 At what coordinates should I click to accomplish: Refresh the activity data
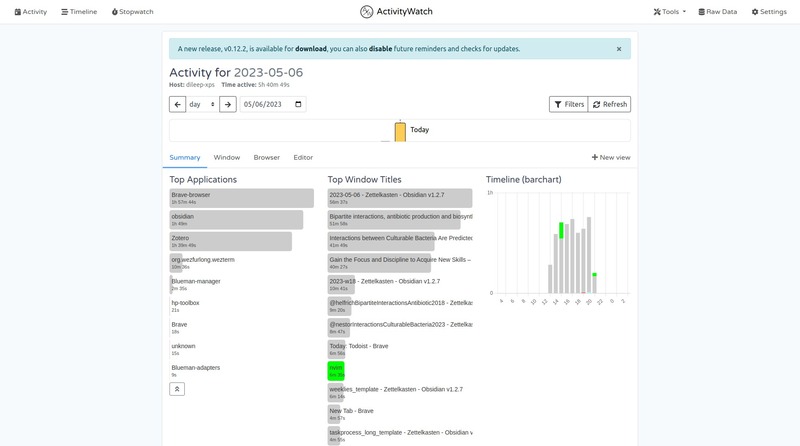(x=609, y=104)
